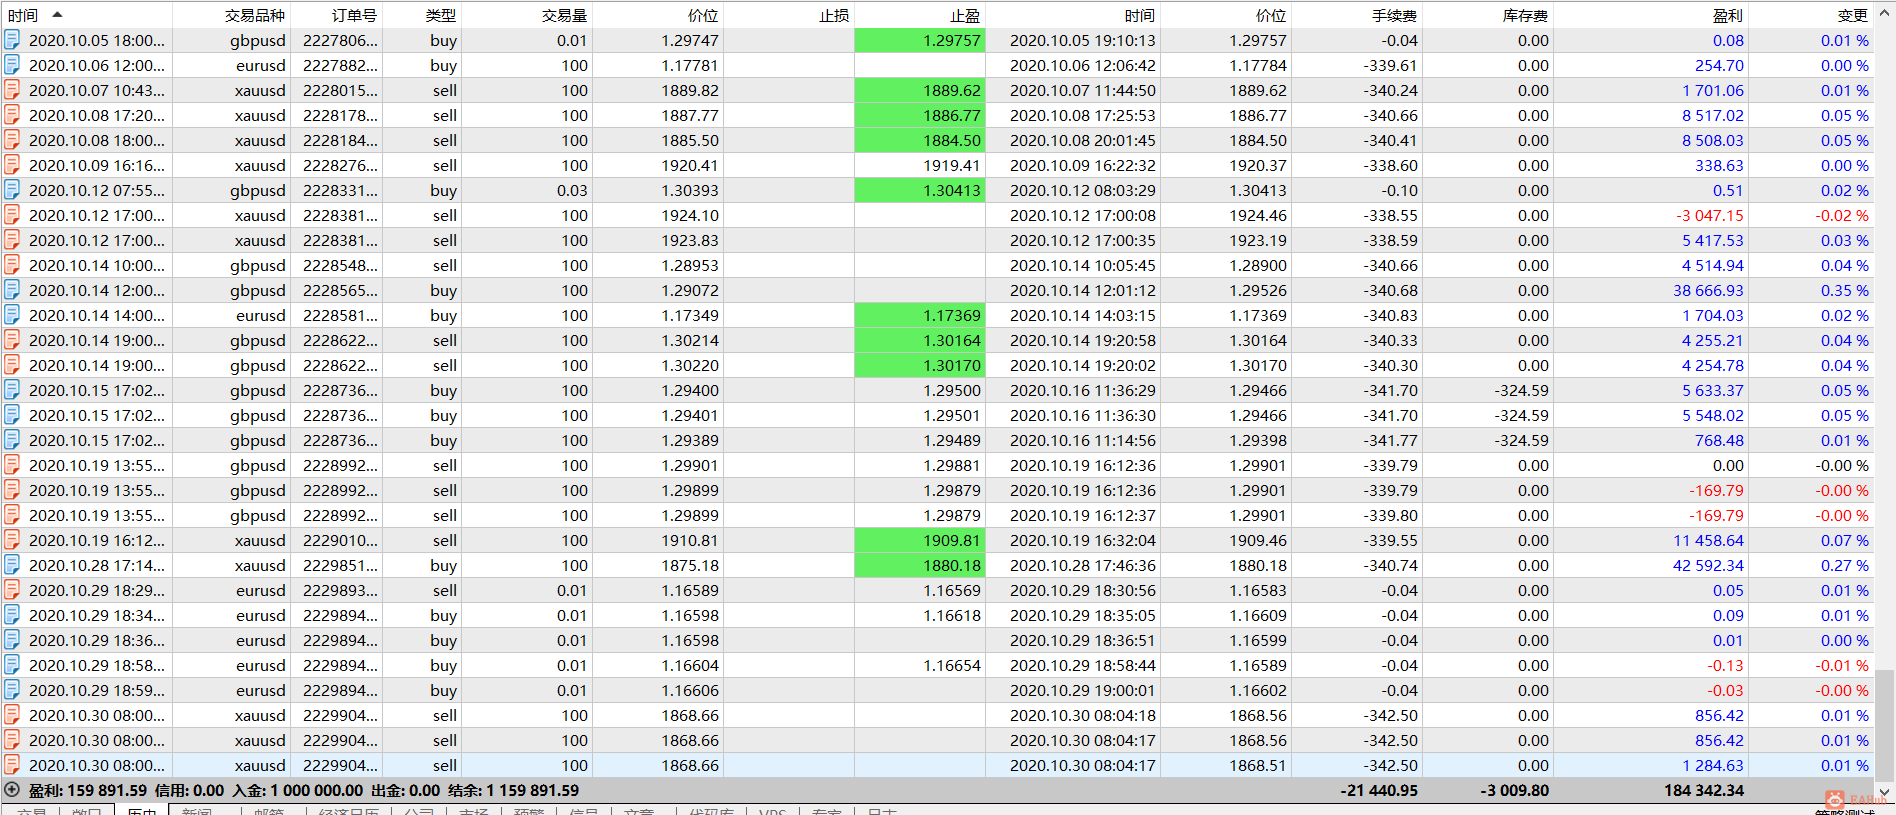Sort by the 手续费 column header
This screenshot has width=1896, height=815.
point(1394,15)
